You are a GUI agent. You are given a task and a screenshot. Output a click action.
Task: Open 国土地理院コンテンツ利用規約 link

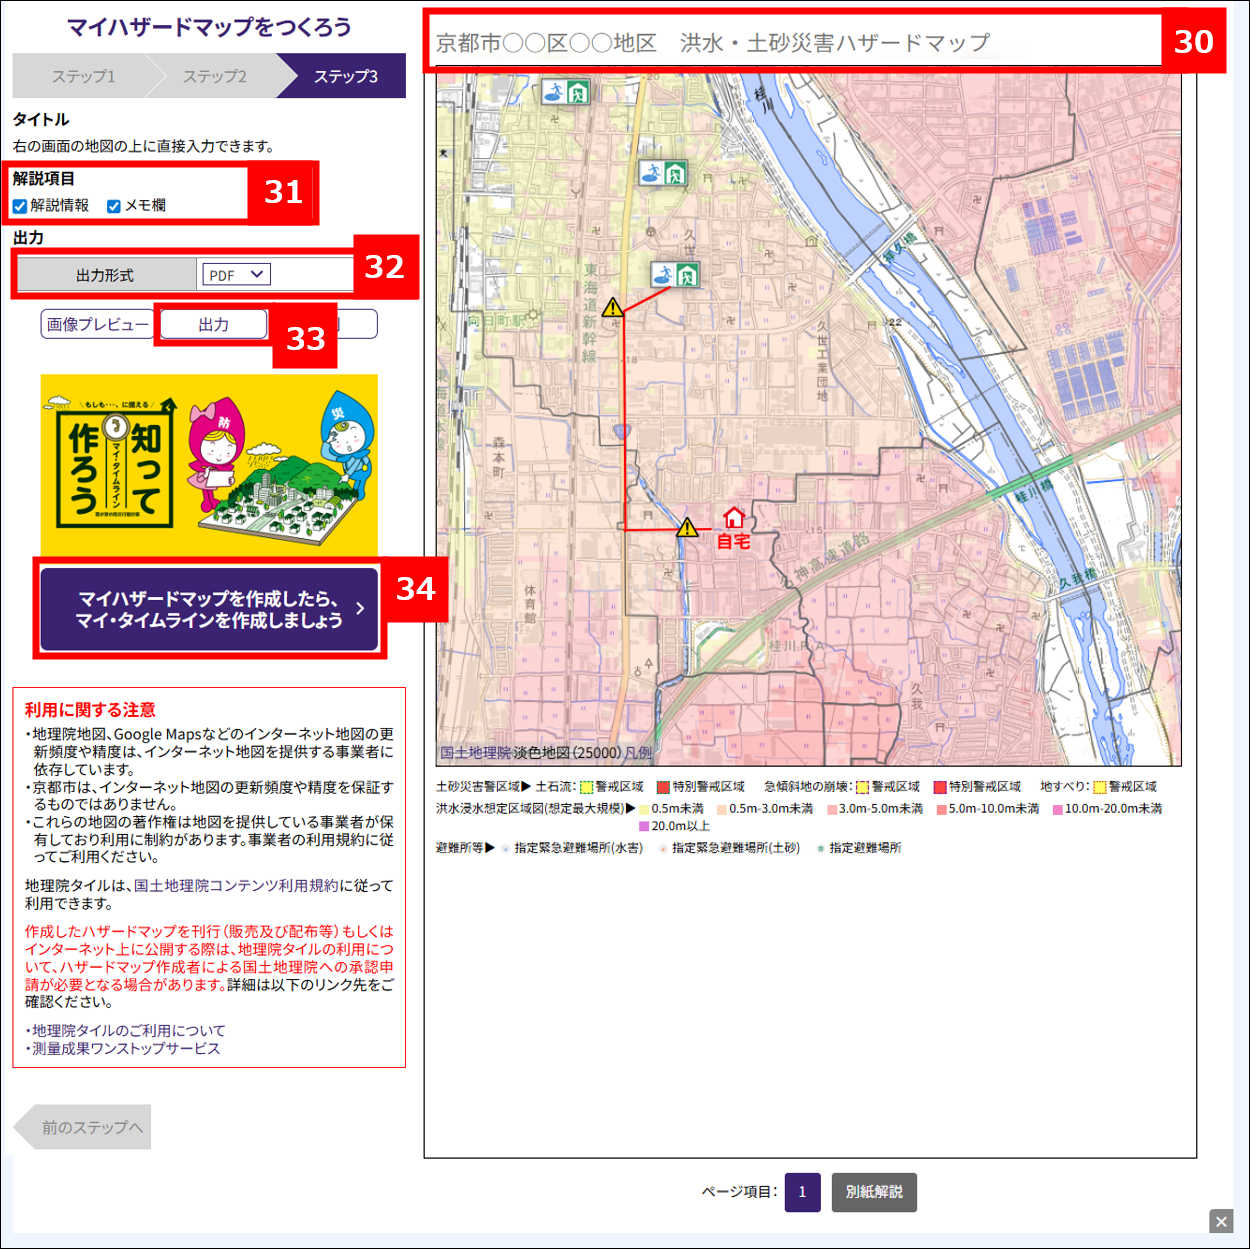[236, 885]
